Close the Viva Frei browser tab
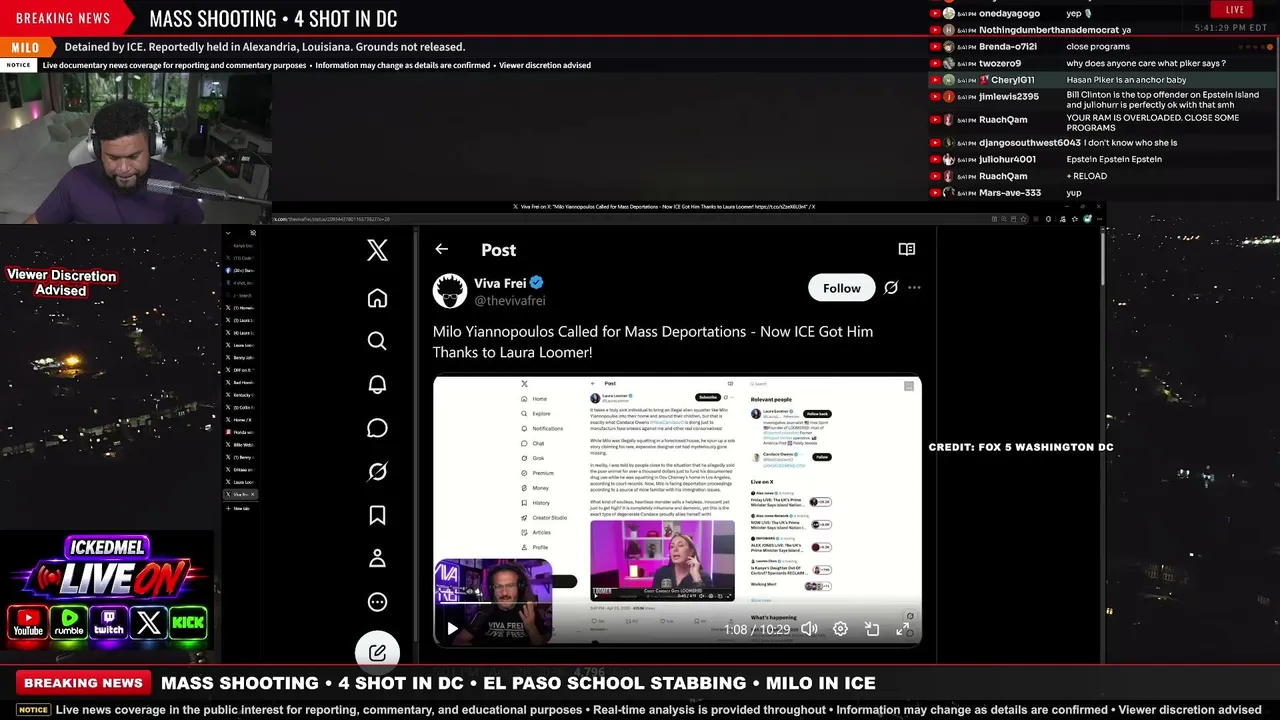 click(253, 494)
